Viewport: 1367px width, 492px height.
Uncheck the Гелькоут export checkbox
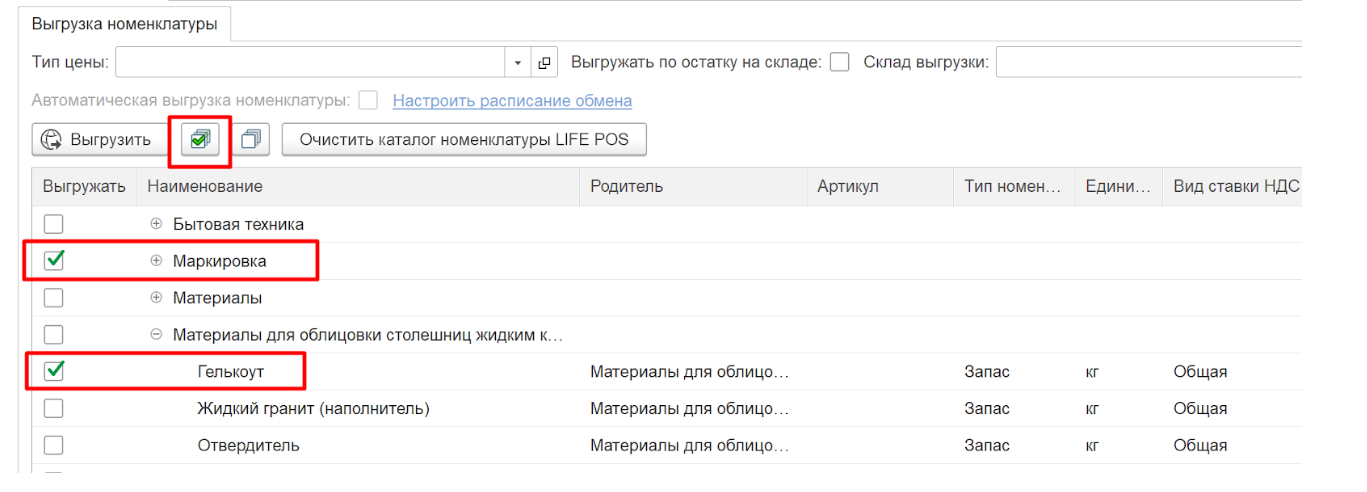tap(54, 371)
